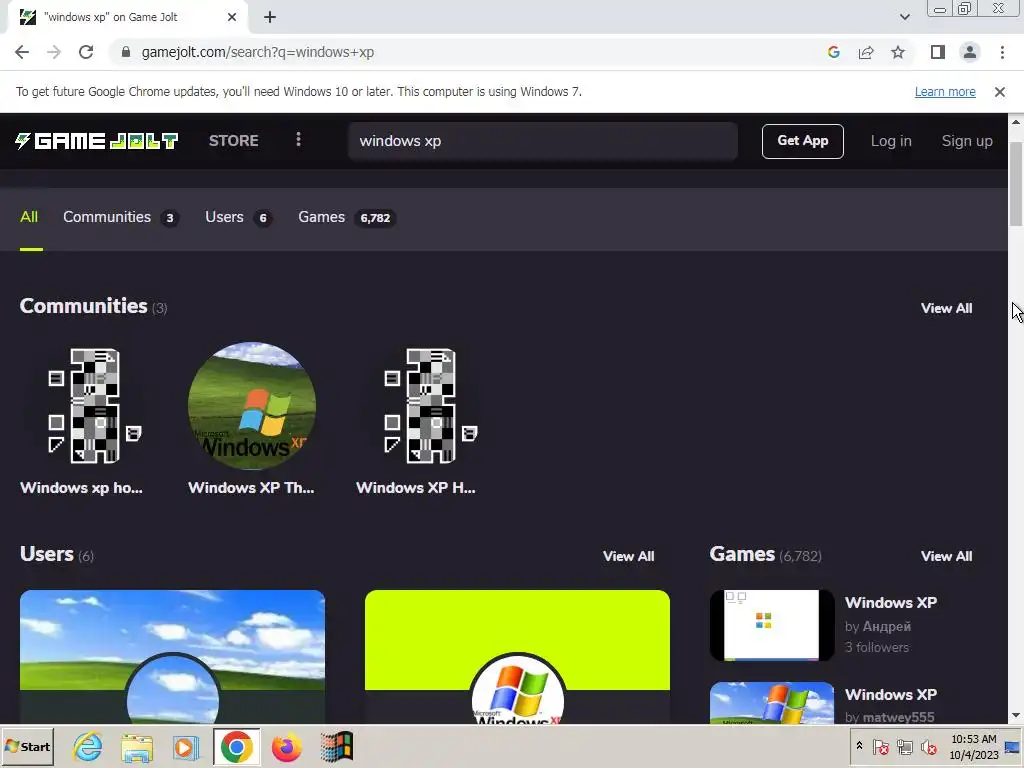Switch to the Users tab
The width and height of the screenshot is (1024, 768).
[x=238, y=217]
